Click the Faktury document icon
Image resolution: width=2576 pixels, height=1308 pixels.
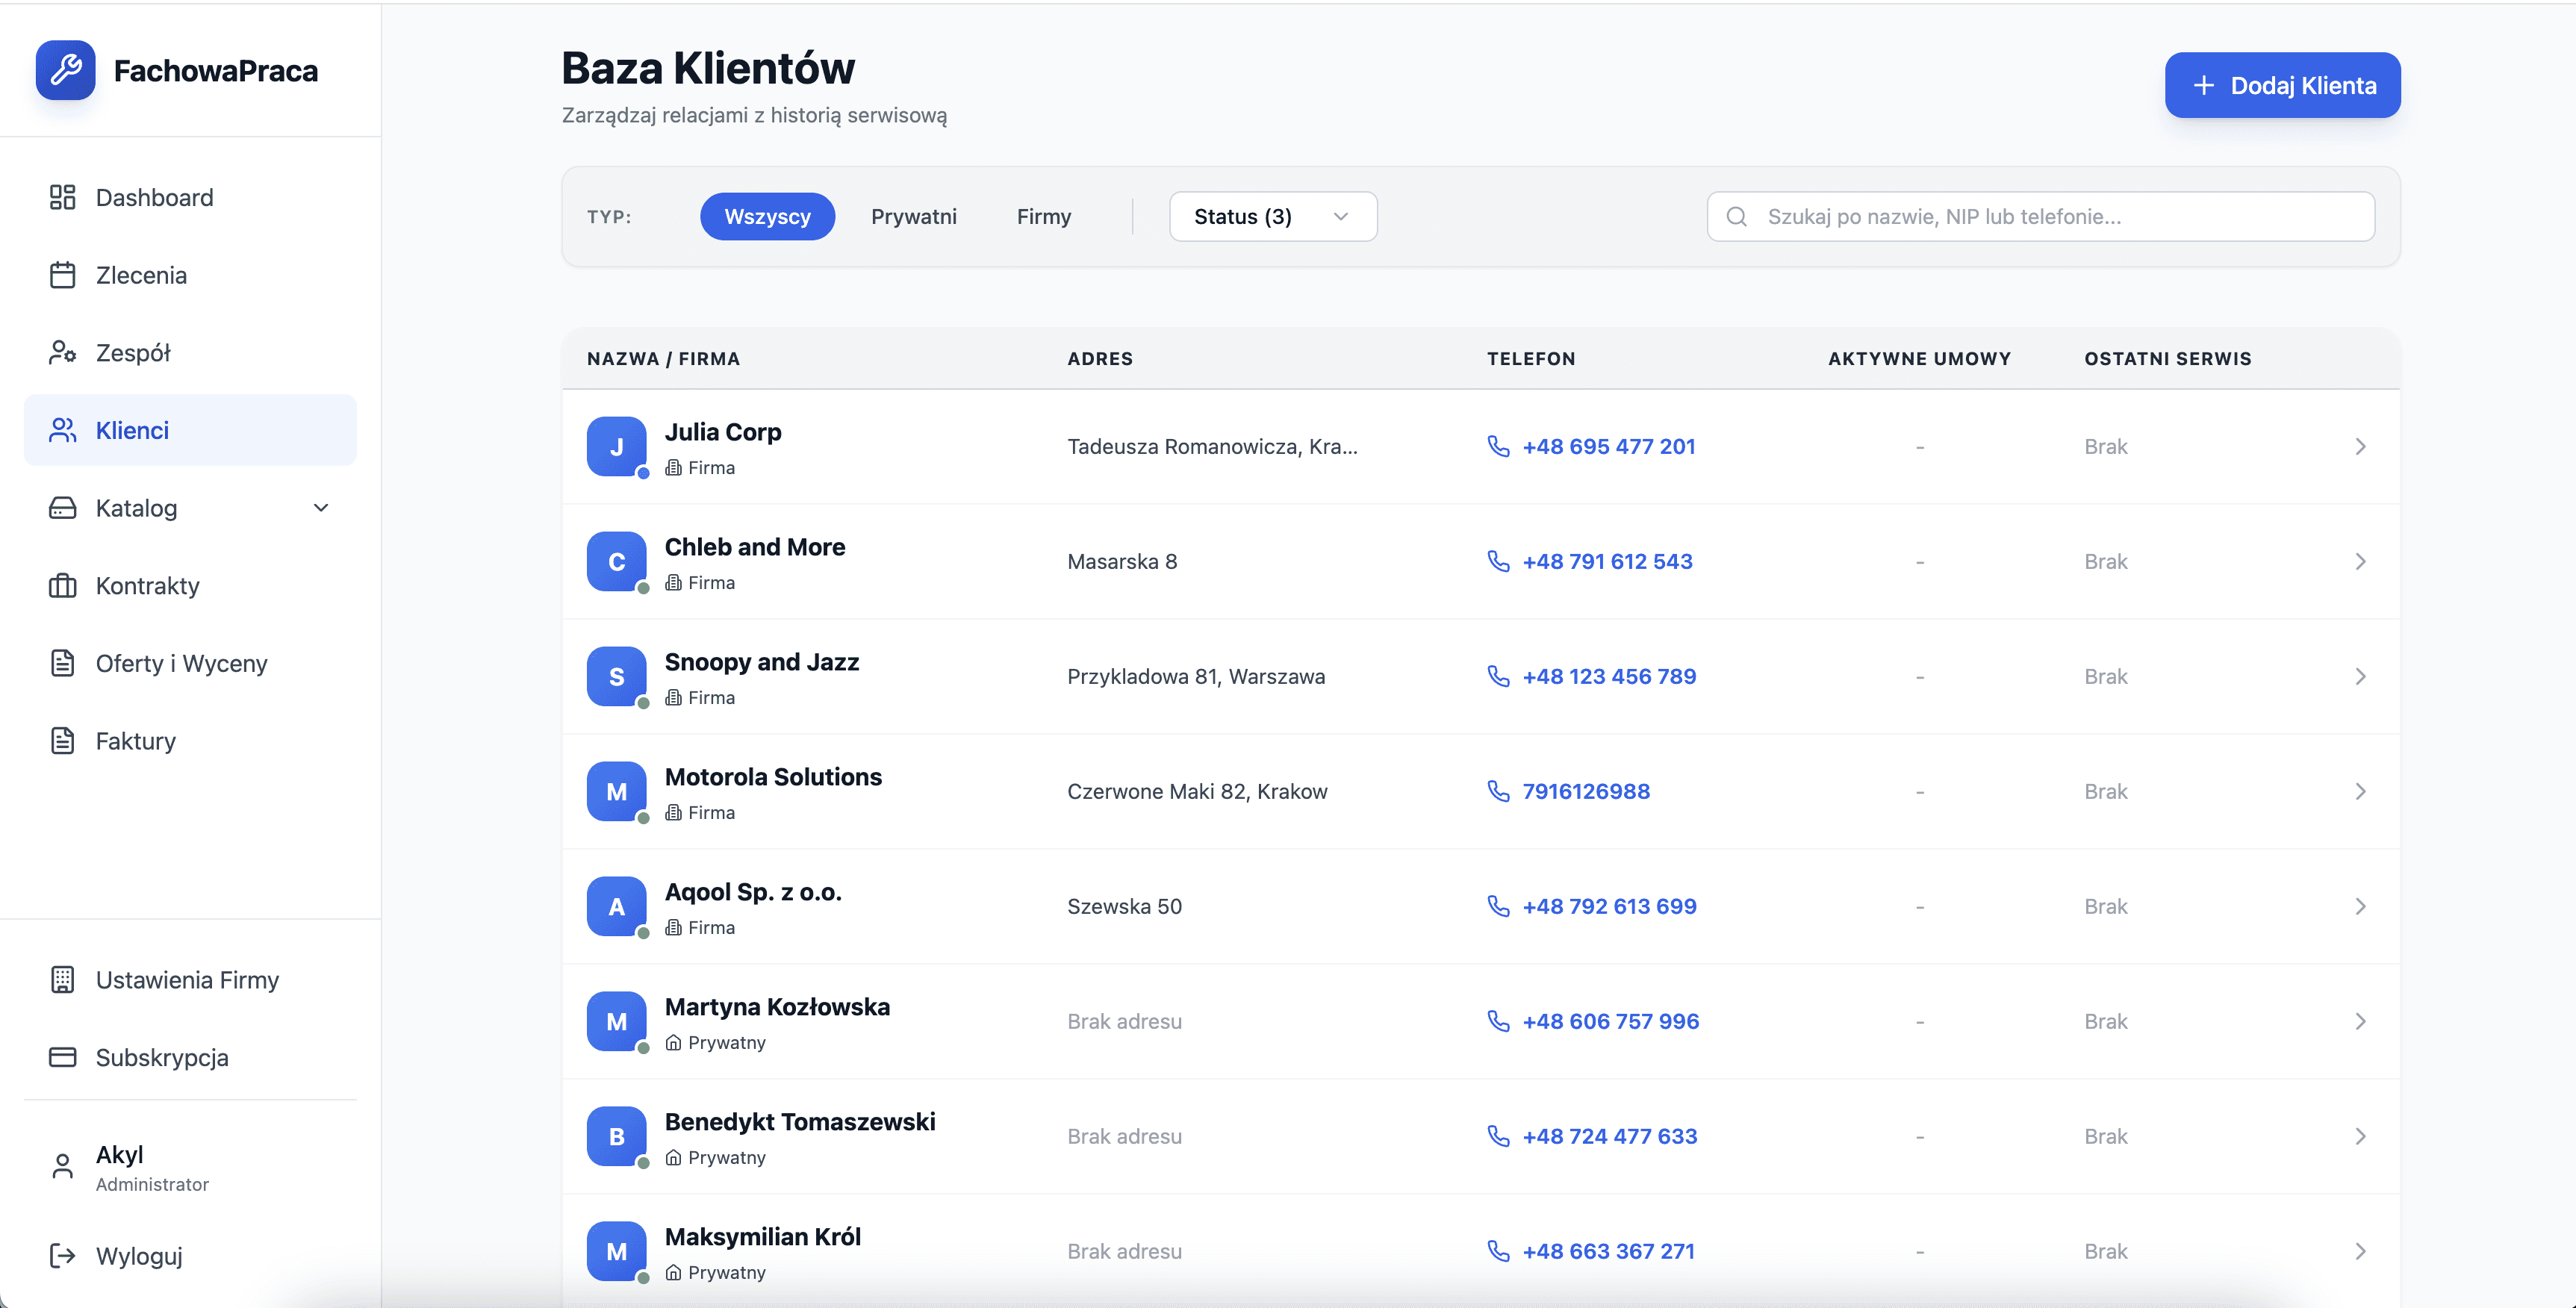point(62,741)
